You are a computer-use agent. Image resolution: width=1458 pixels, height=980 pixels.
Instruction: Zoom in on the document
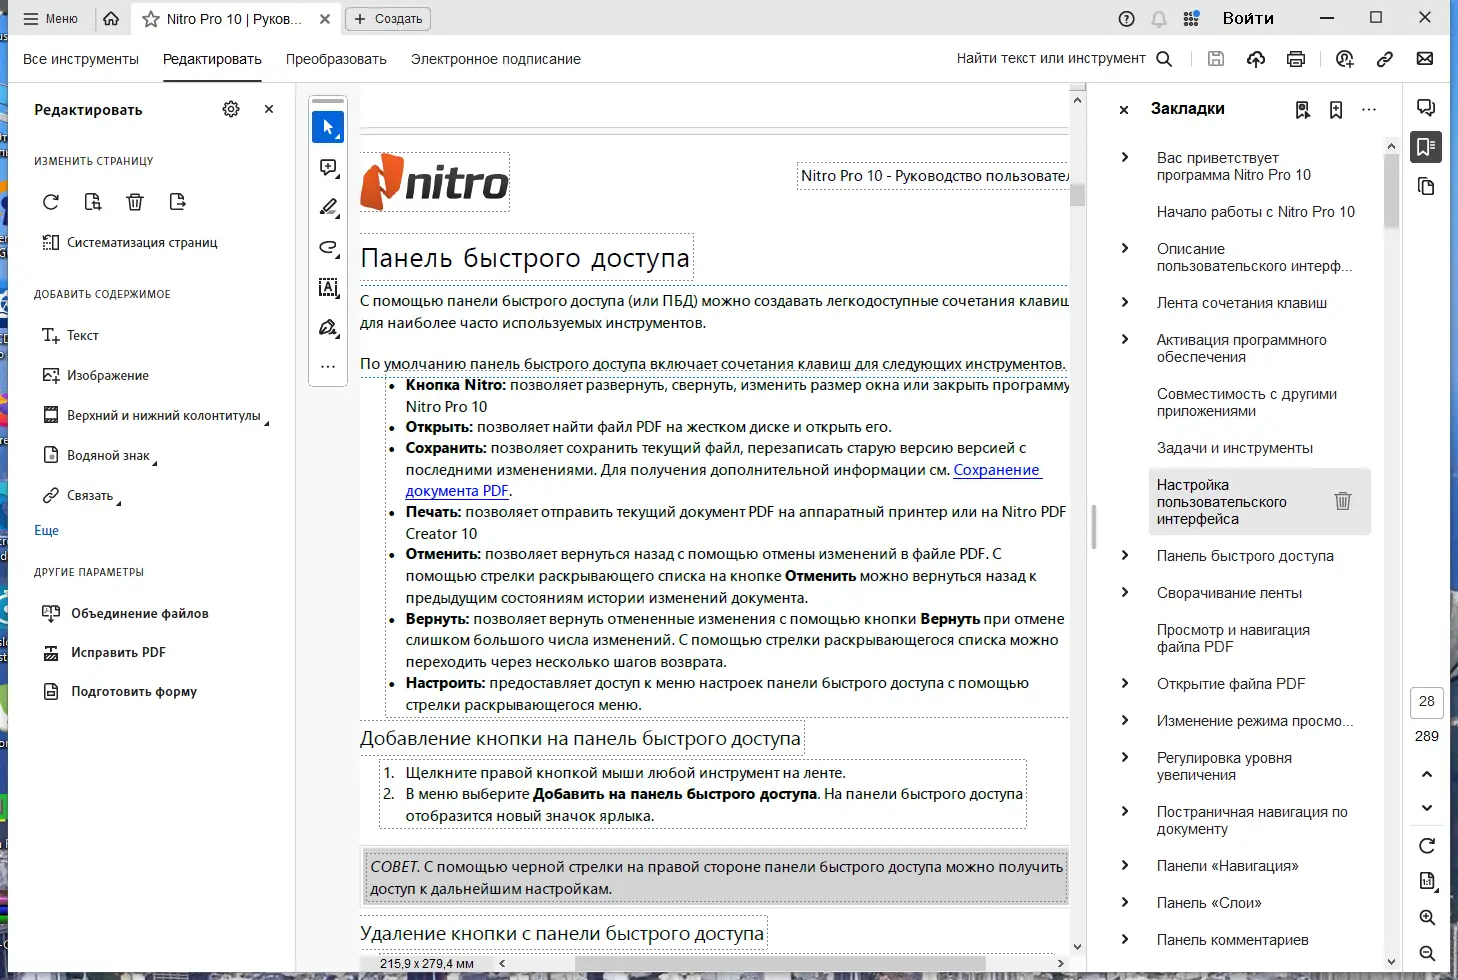click(1426, 917)
